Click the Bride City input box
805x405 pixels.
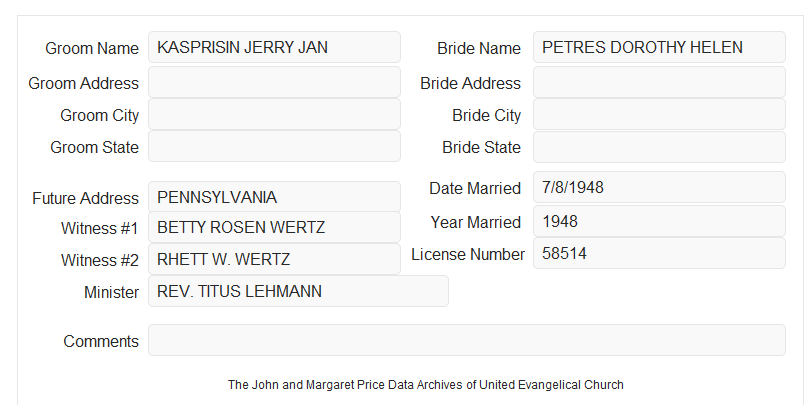tap(659, 114)
